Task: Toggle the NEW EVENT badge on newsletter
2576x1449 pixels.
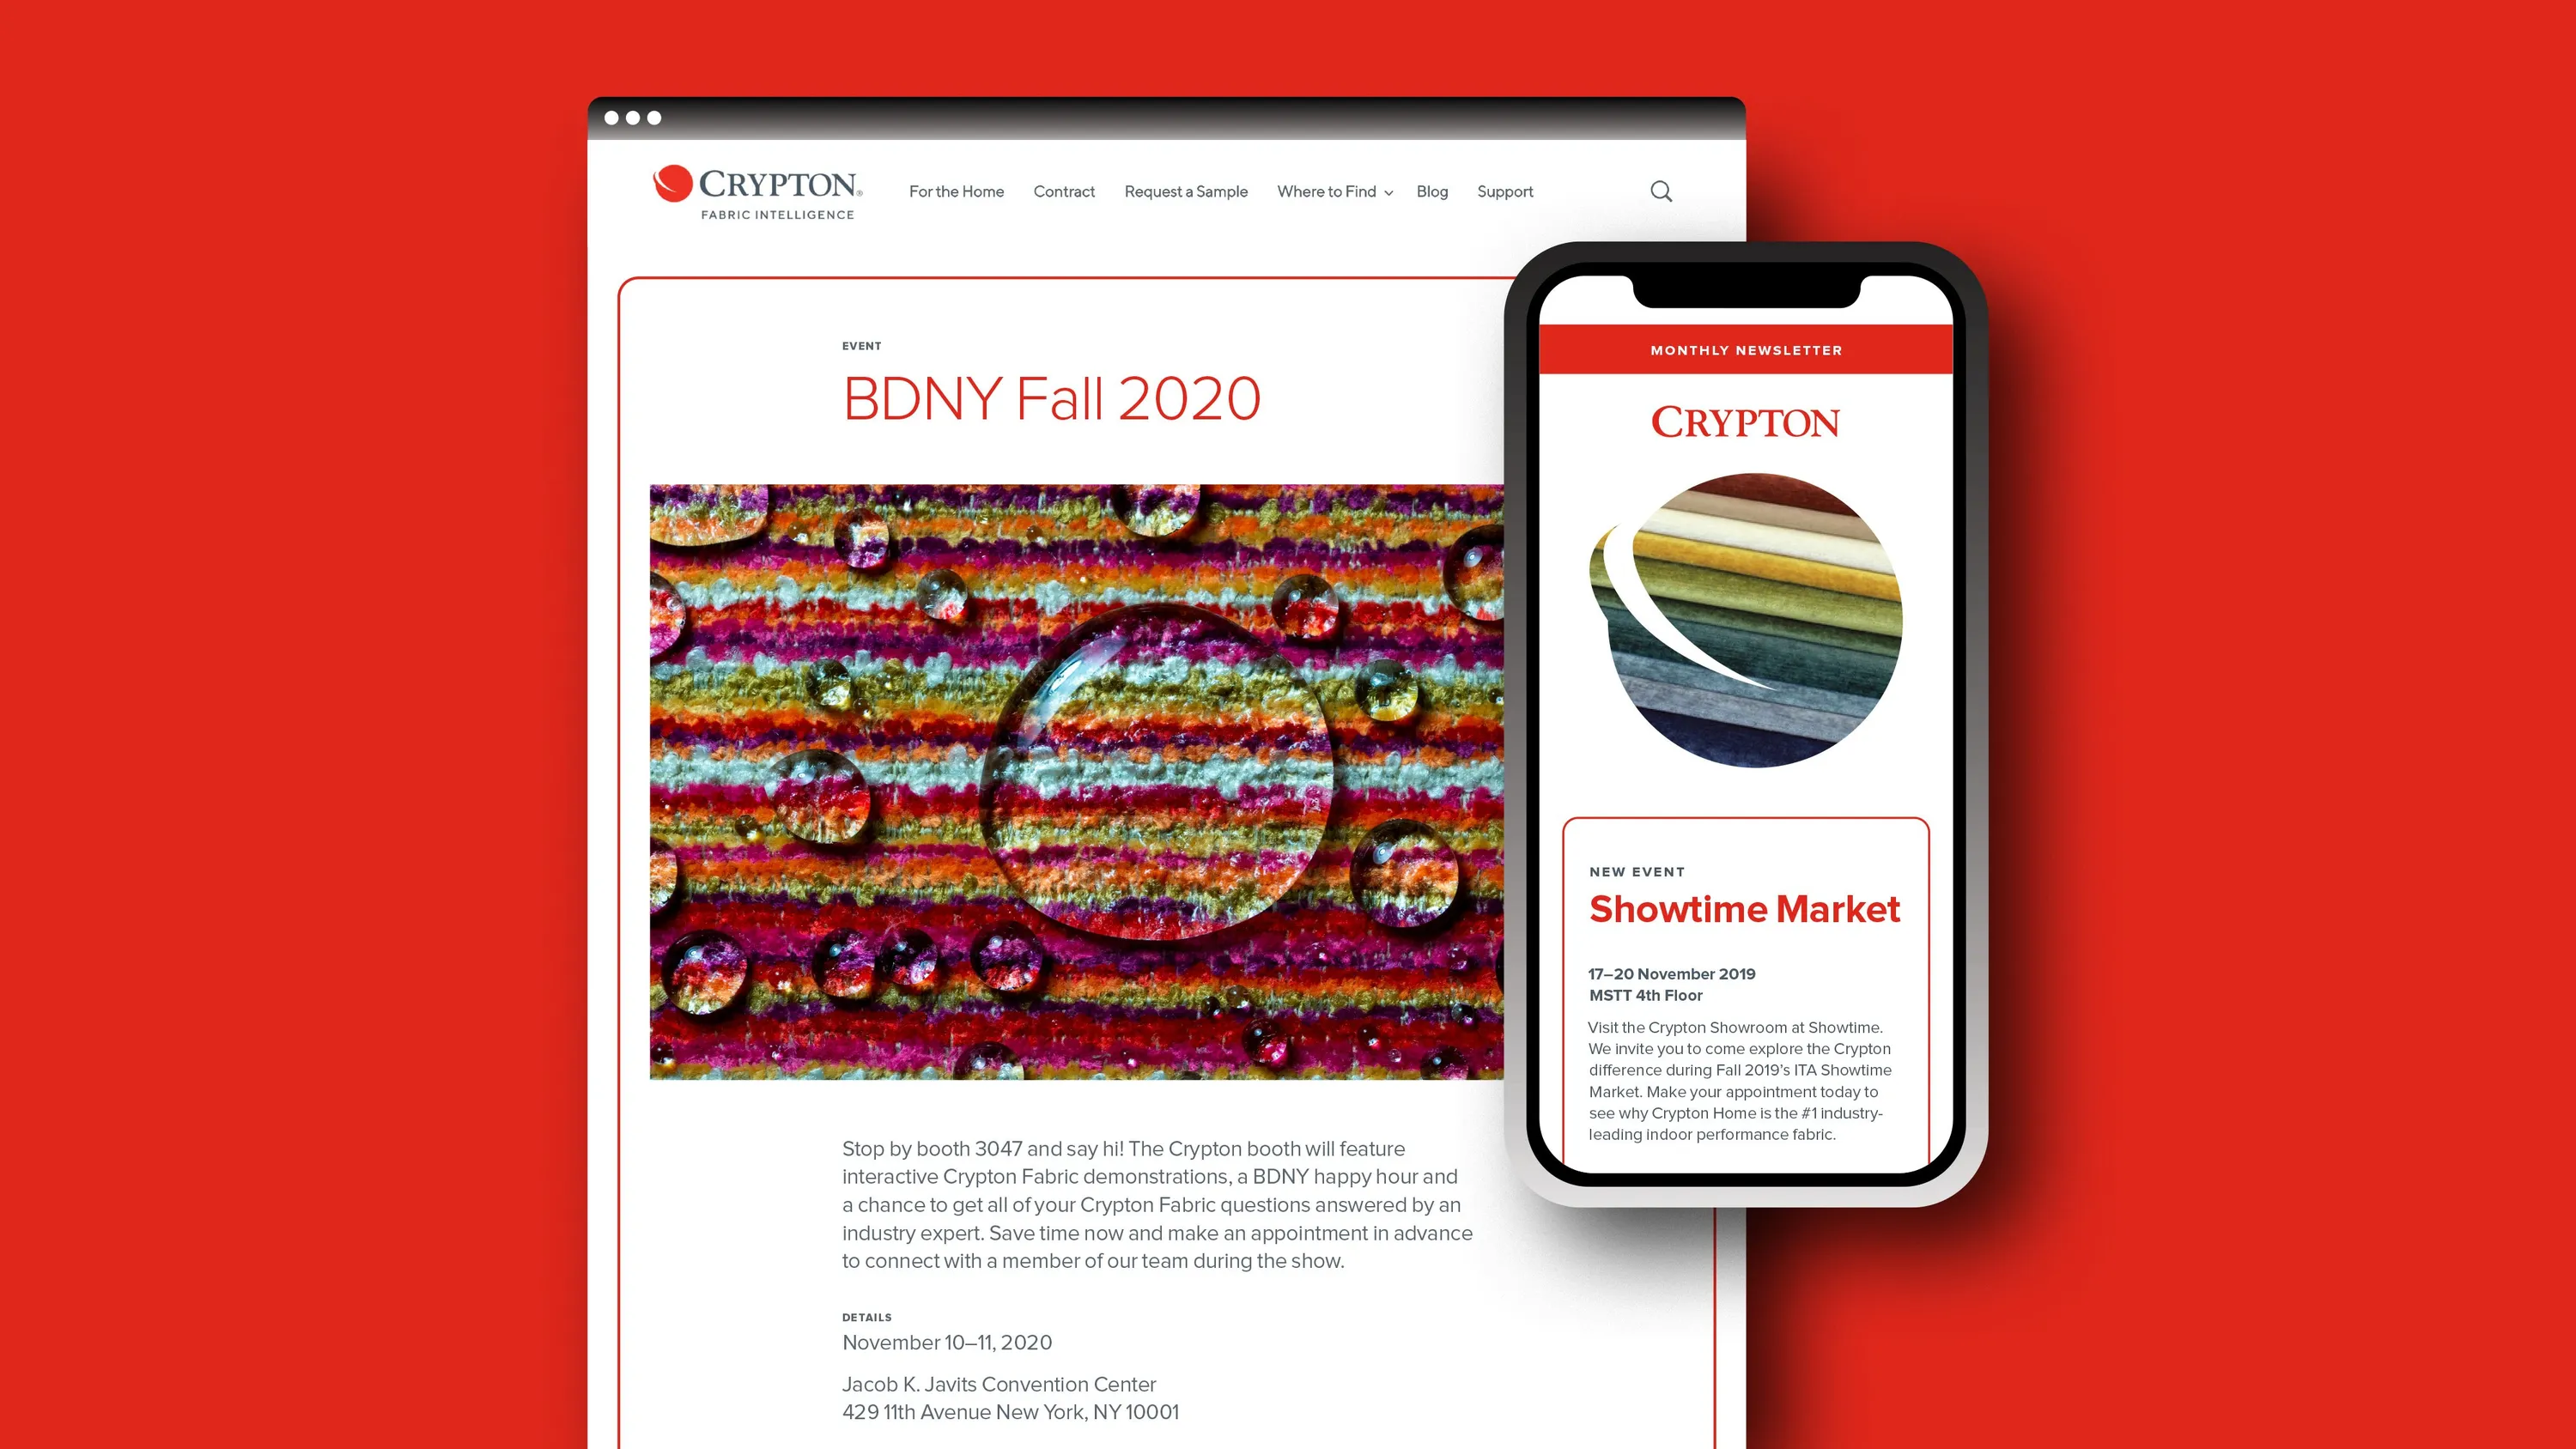Action: tap(1635, 870)
